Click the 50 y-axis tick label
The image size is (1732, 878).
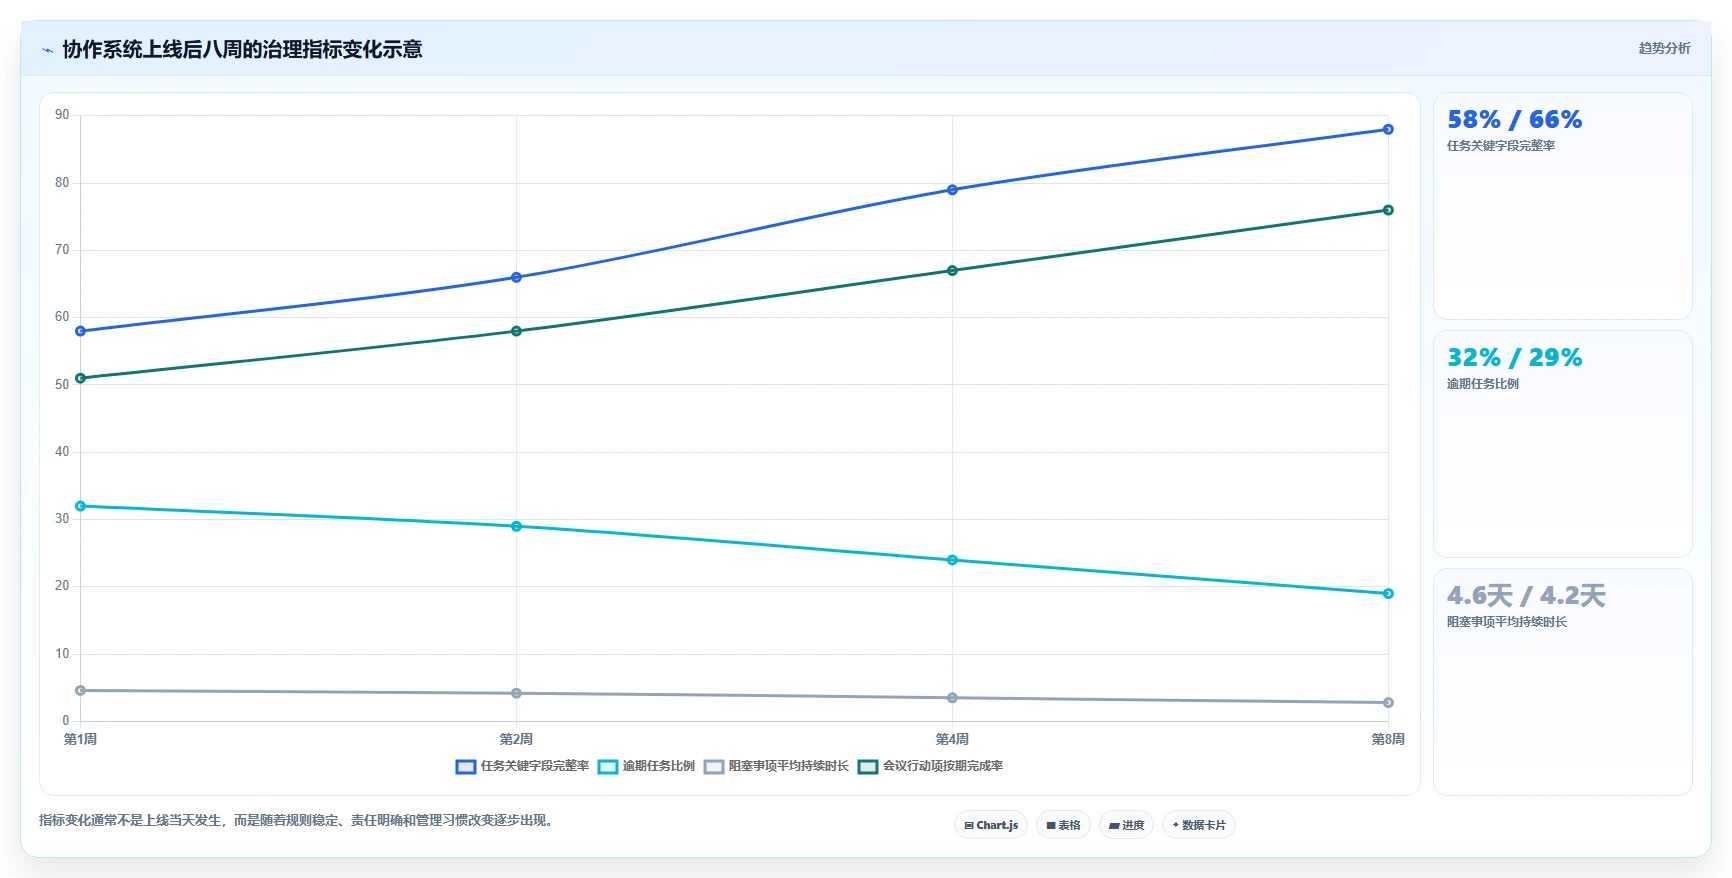pyautogui.click(x=62, y=385)
